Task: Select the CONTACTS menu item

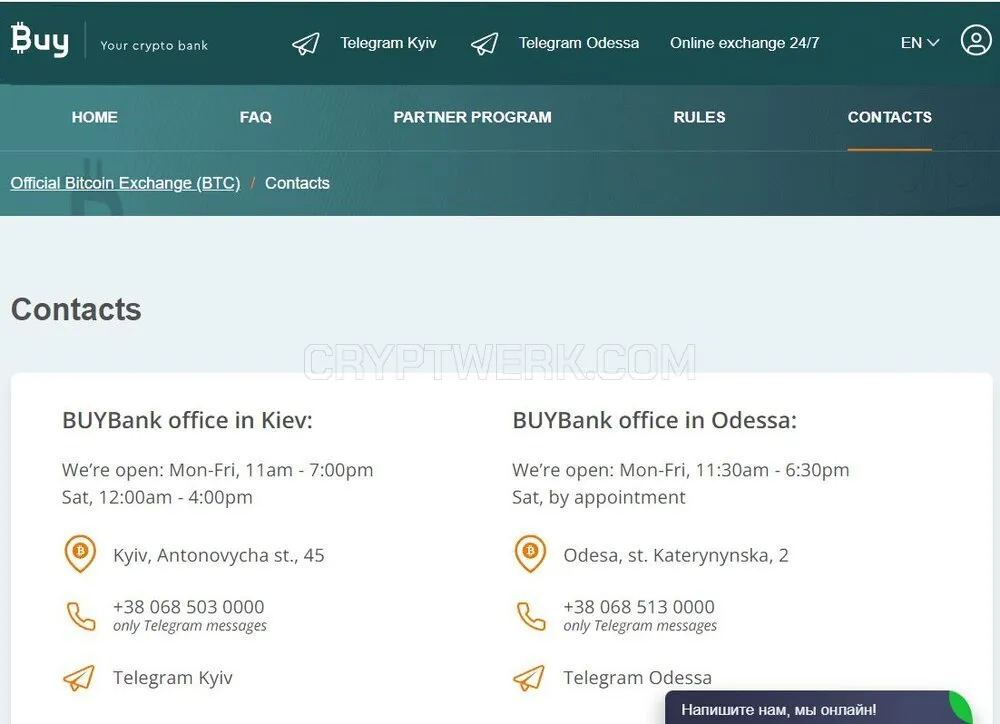Action: tap(890, 117)
